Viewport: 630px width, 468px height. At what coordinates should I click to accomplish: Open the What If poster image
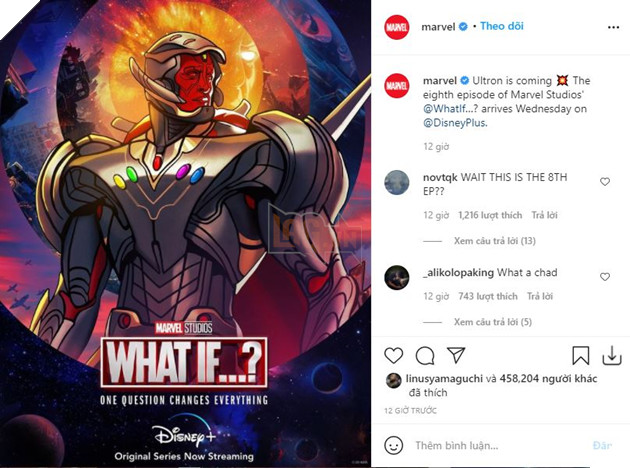coord(185,234)
